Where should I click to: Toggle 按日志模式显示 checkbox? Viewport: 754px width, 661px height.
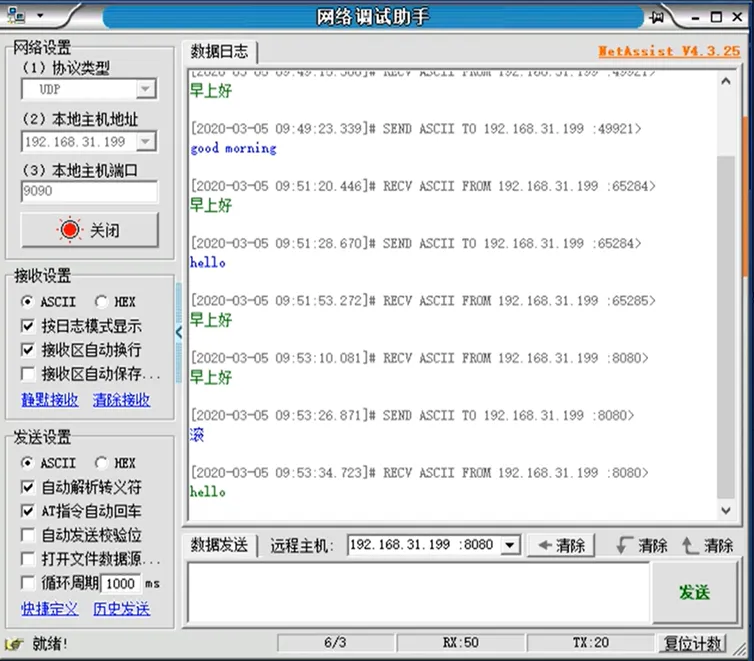click(28, 326)
